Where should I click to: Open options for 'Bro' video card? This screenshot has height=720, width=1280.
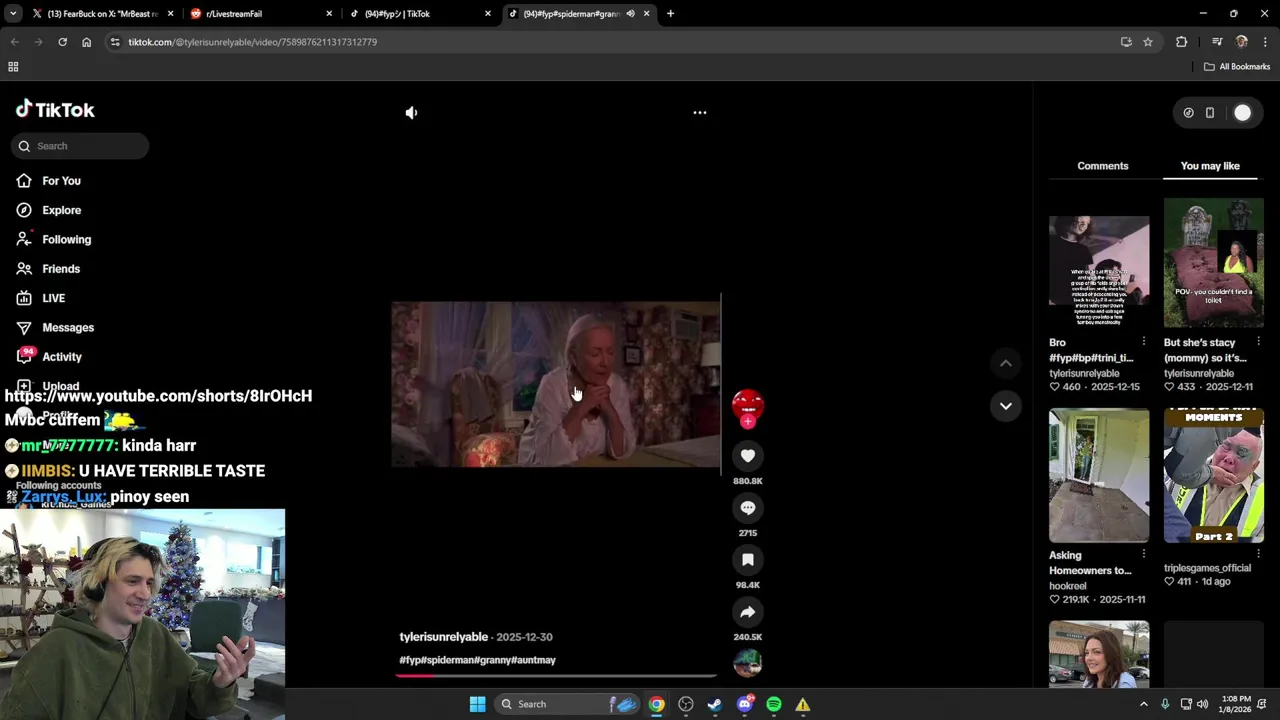[x=1144, y=342]
